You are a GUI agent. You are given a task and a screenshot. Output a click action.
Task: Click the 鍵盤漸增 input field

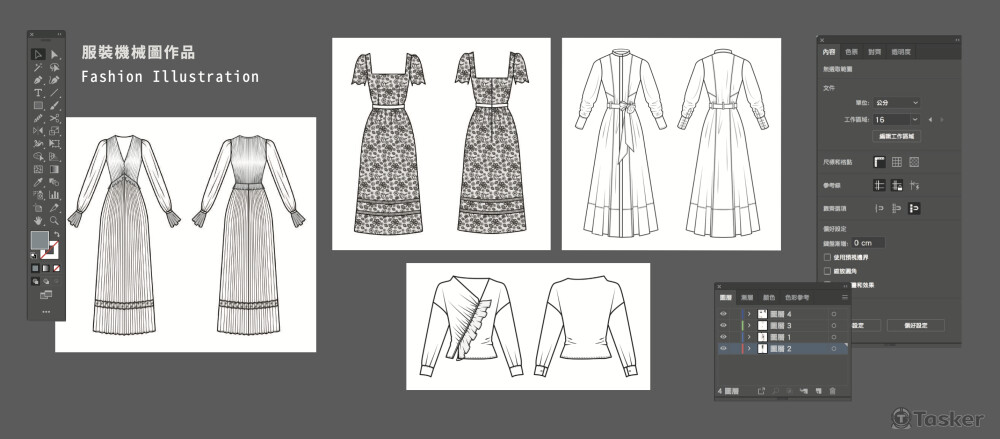coord(868,243)
